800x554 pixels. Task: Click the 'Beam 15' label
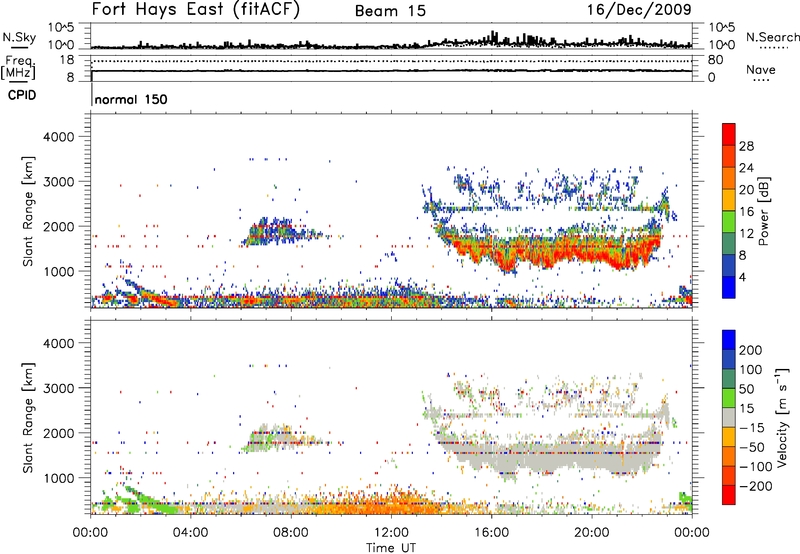(x=390, y=11)
